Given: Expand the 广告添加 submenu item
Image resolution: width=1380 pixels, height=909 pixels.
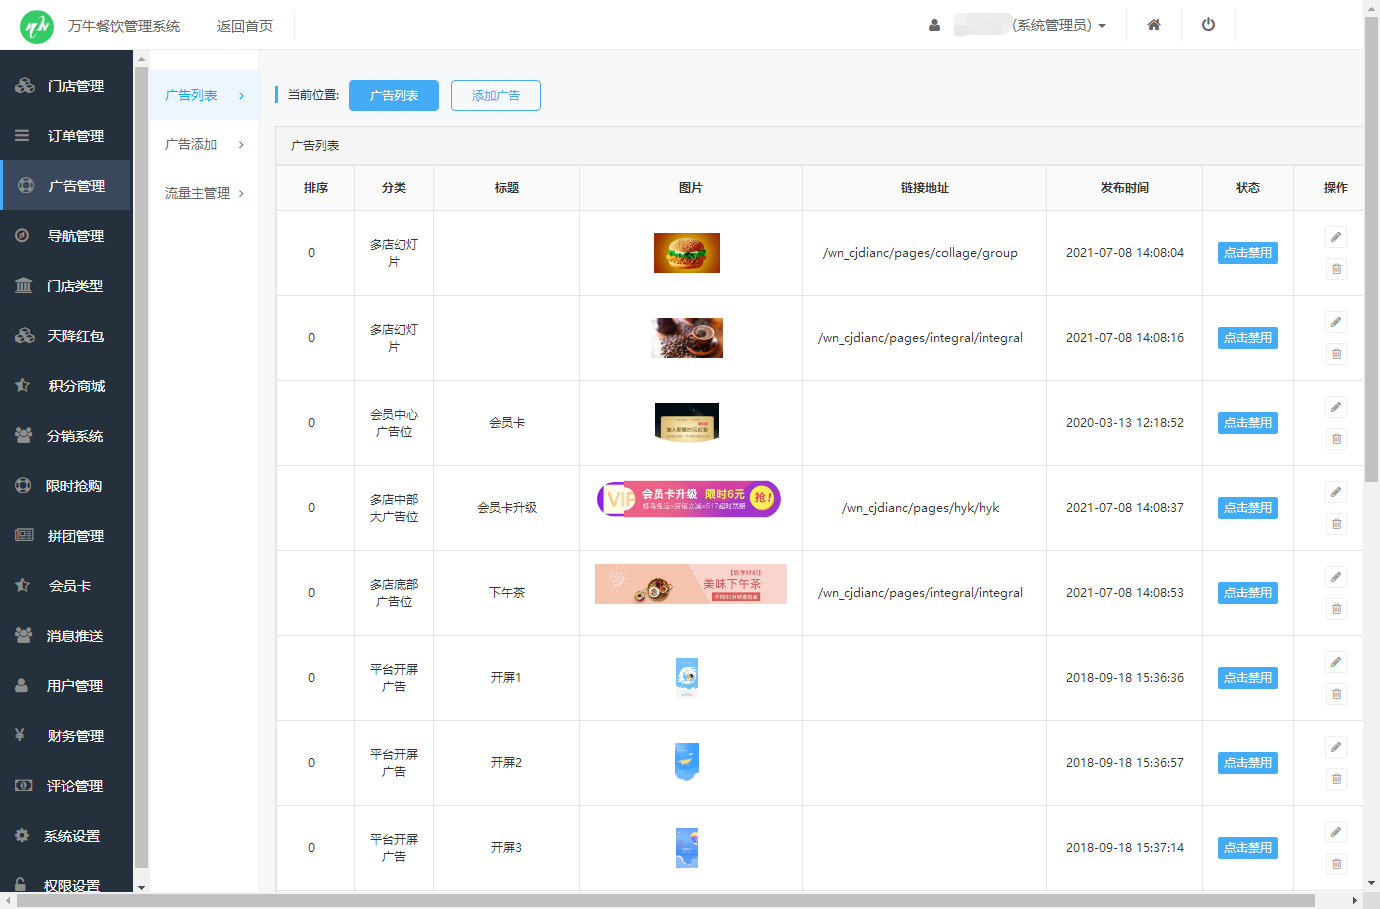Looking at the screenshot, I should [204, 145].
